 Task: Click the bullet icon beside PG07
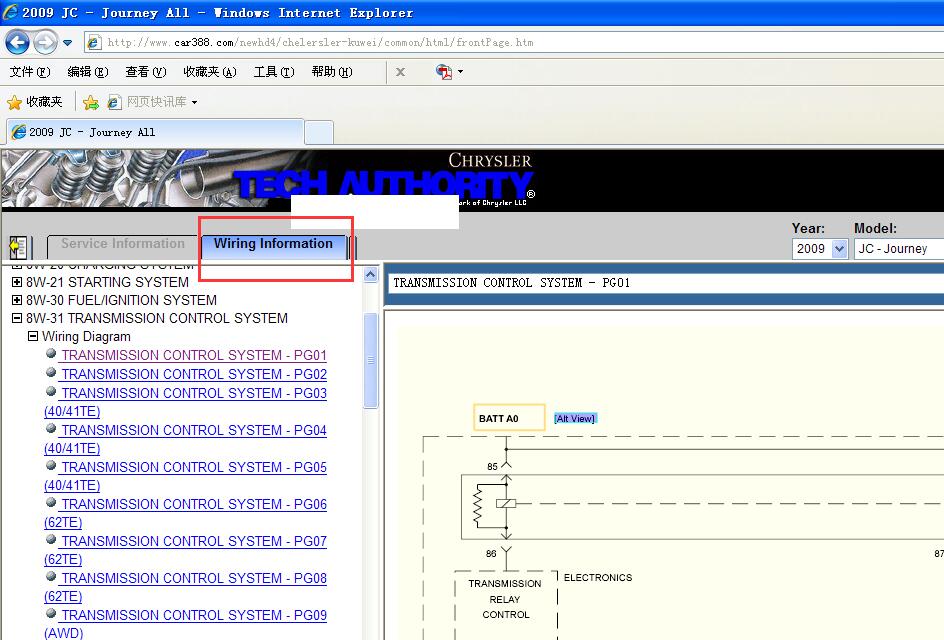pos(51,539)
